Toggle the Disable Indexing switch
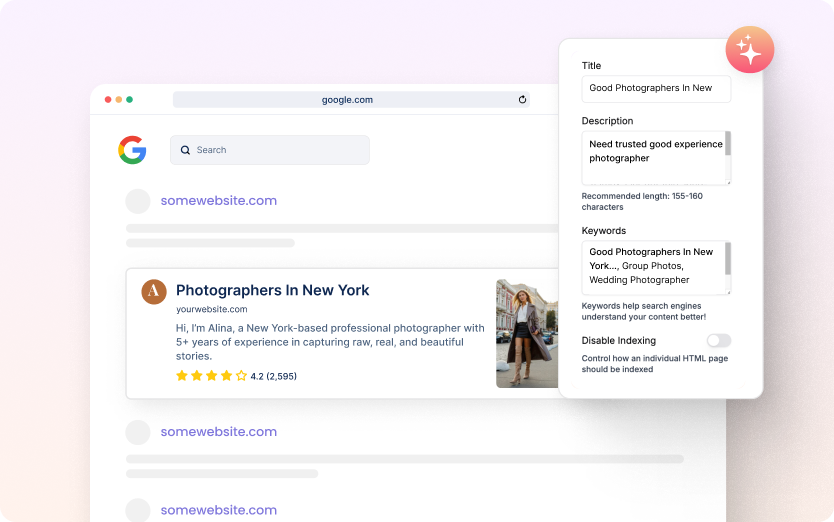Viewport: 834px width, 522px height. [718, 341]
